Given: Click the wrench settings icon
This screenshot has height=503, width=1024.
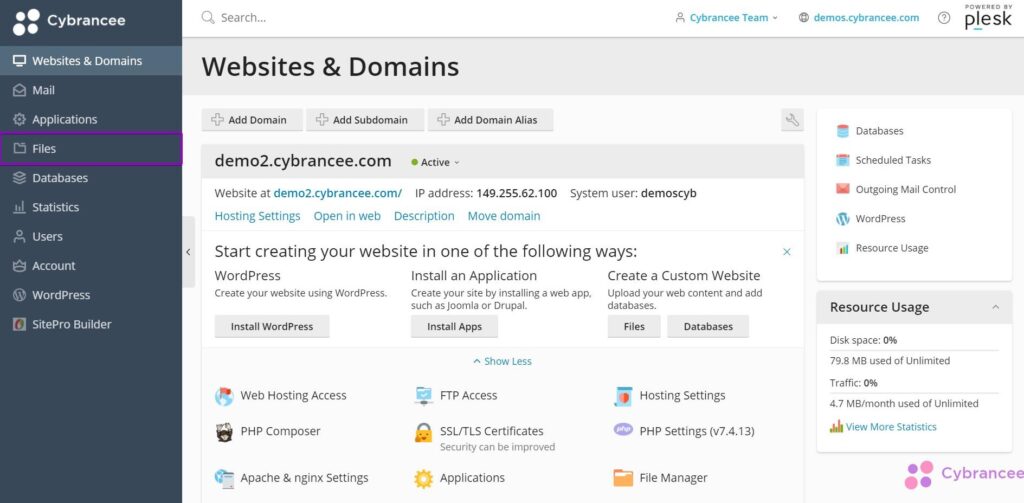Looking at the screenshot, I should (792, 120).
